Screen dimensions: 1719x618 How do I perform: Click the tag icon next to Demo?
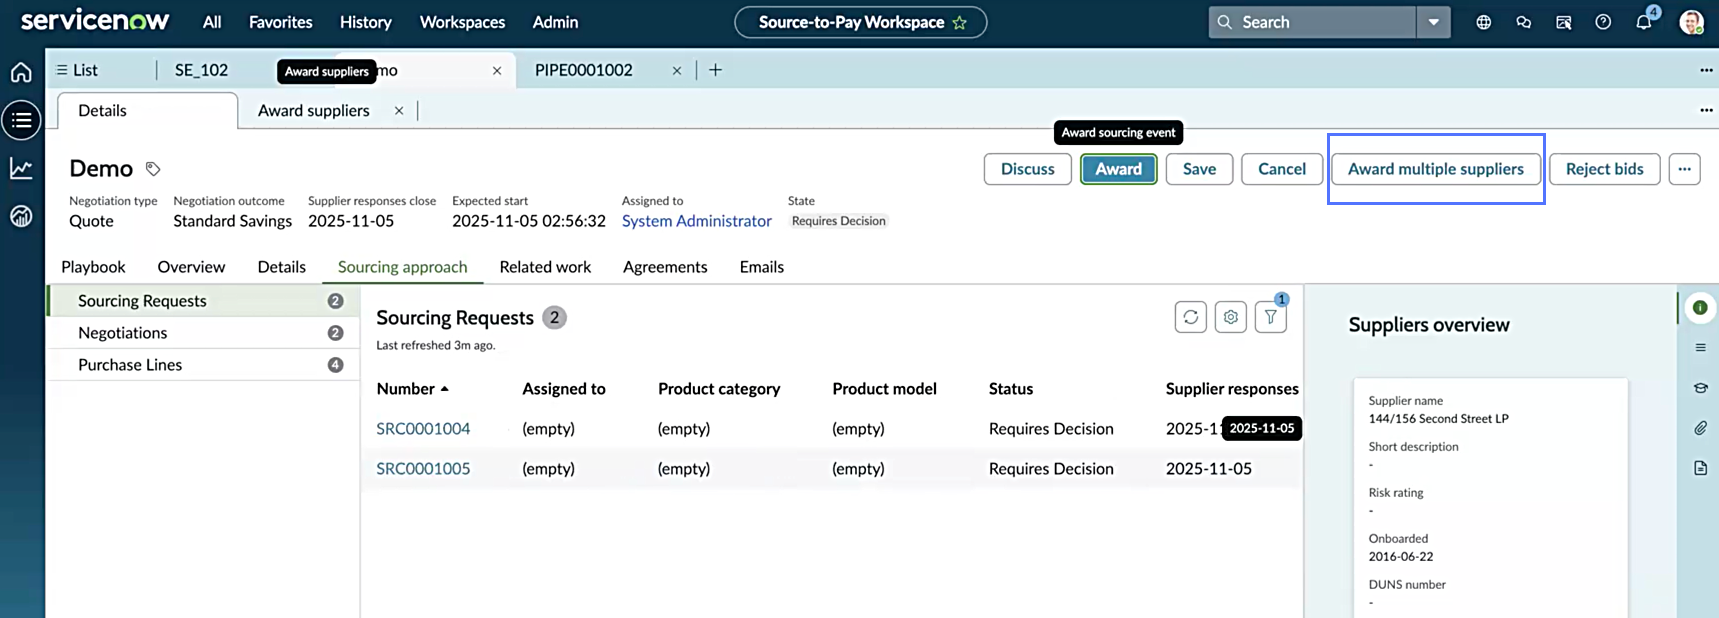[x=153, y=169]
